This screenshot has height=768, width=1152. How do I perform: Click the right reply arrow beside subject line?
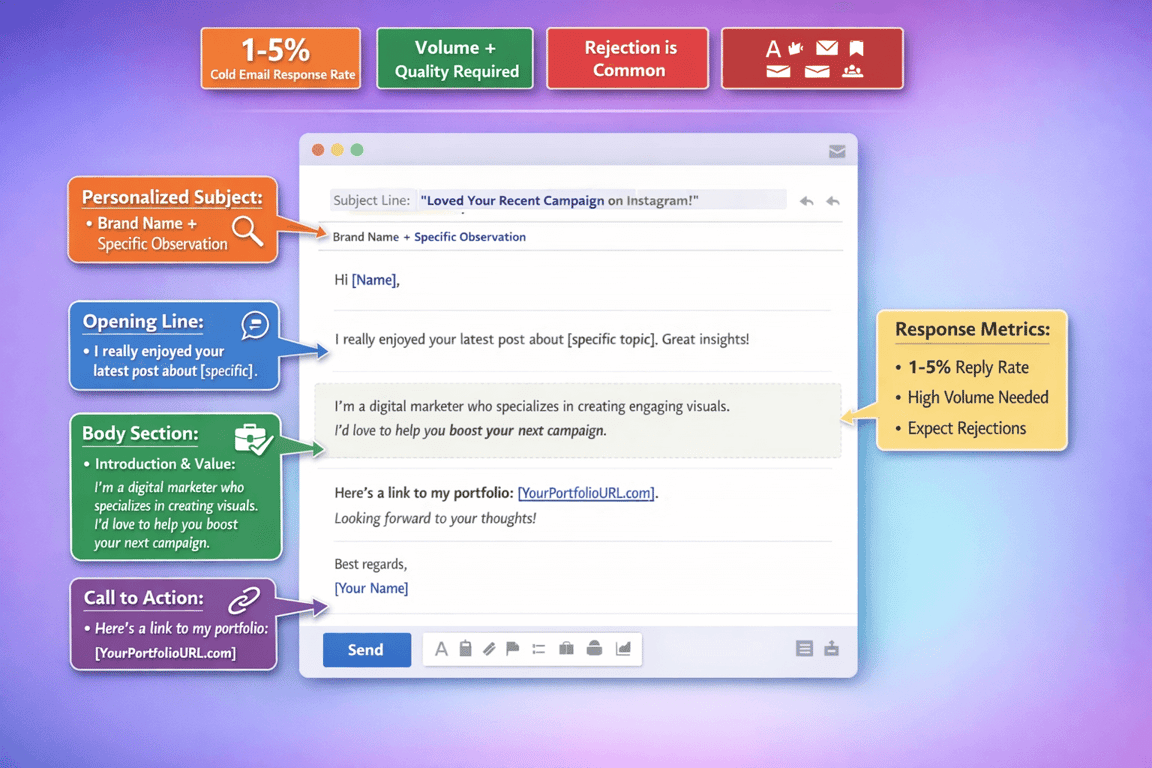[833, 201]
